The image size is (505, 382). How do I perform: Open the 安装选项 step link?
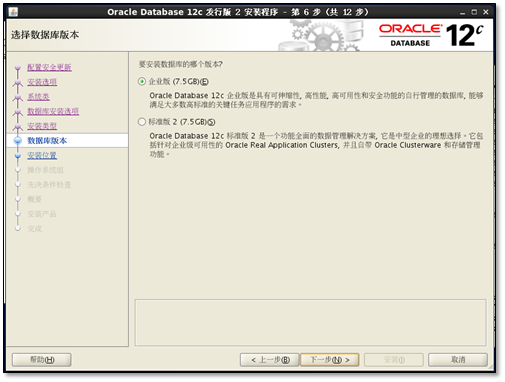coord(42,82)
